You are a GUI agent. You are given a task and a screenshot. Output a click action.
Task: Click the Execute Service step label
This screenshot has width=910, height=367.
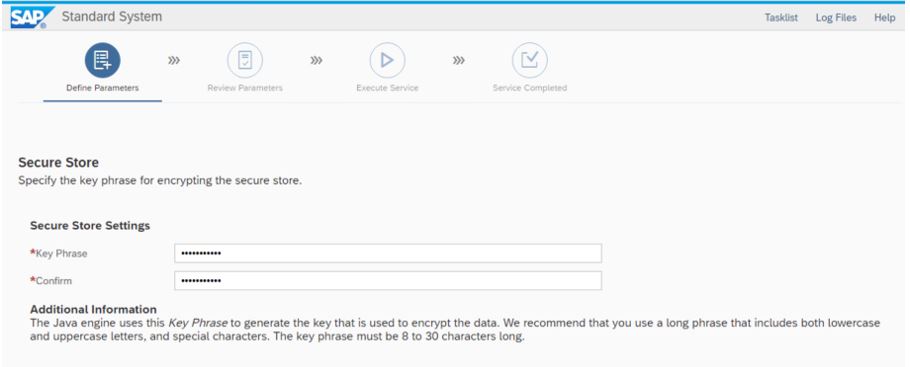click(x=387, y=88)
